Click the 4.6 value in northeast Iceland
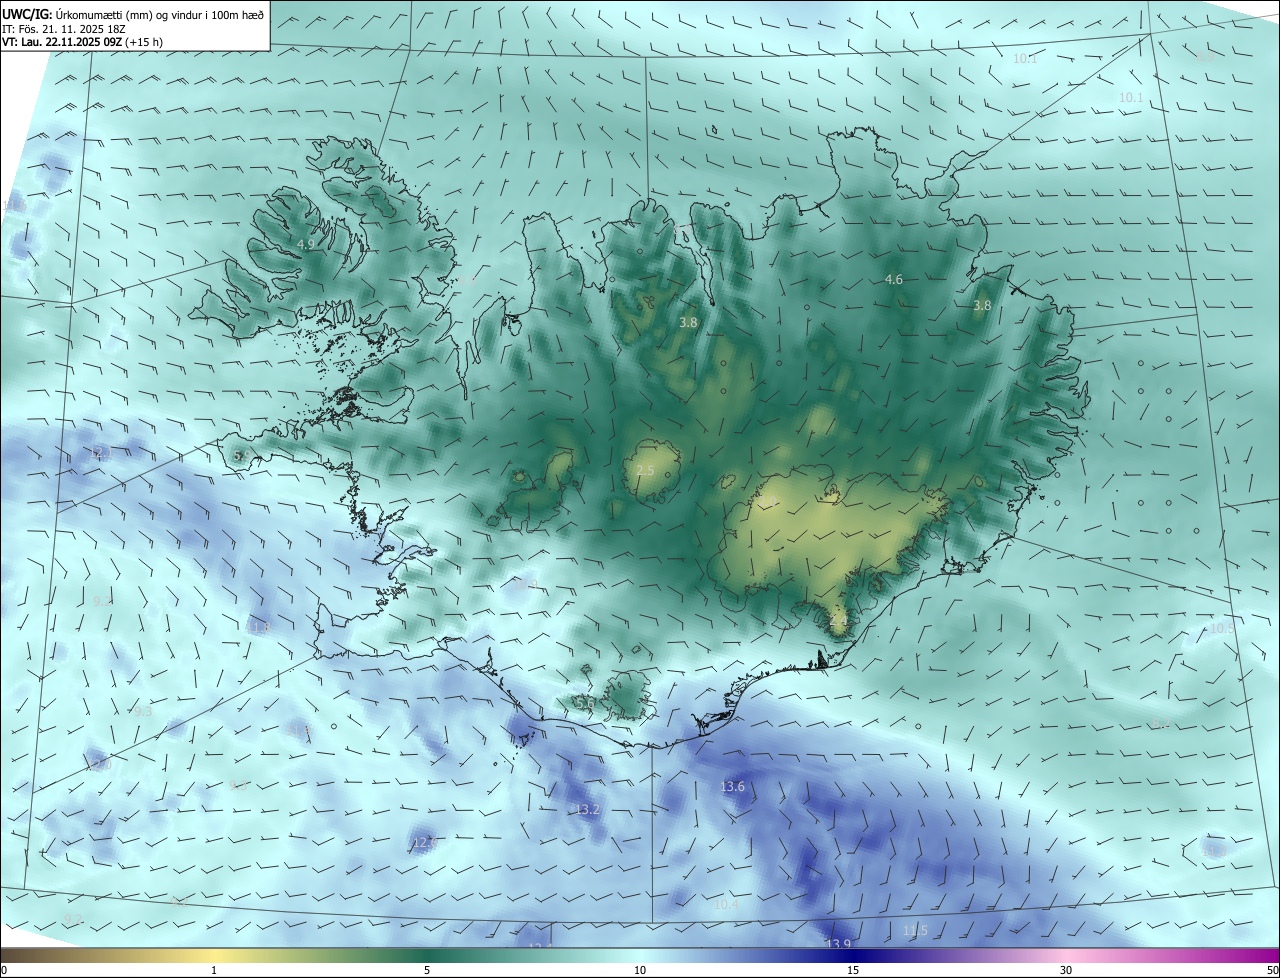 (x=894, y=280)
